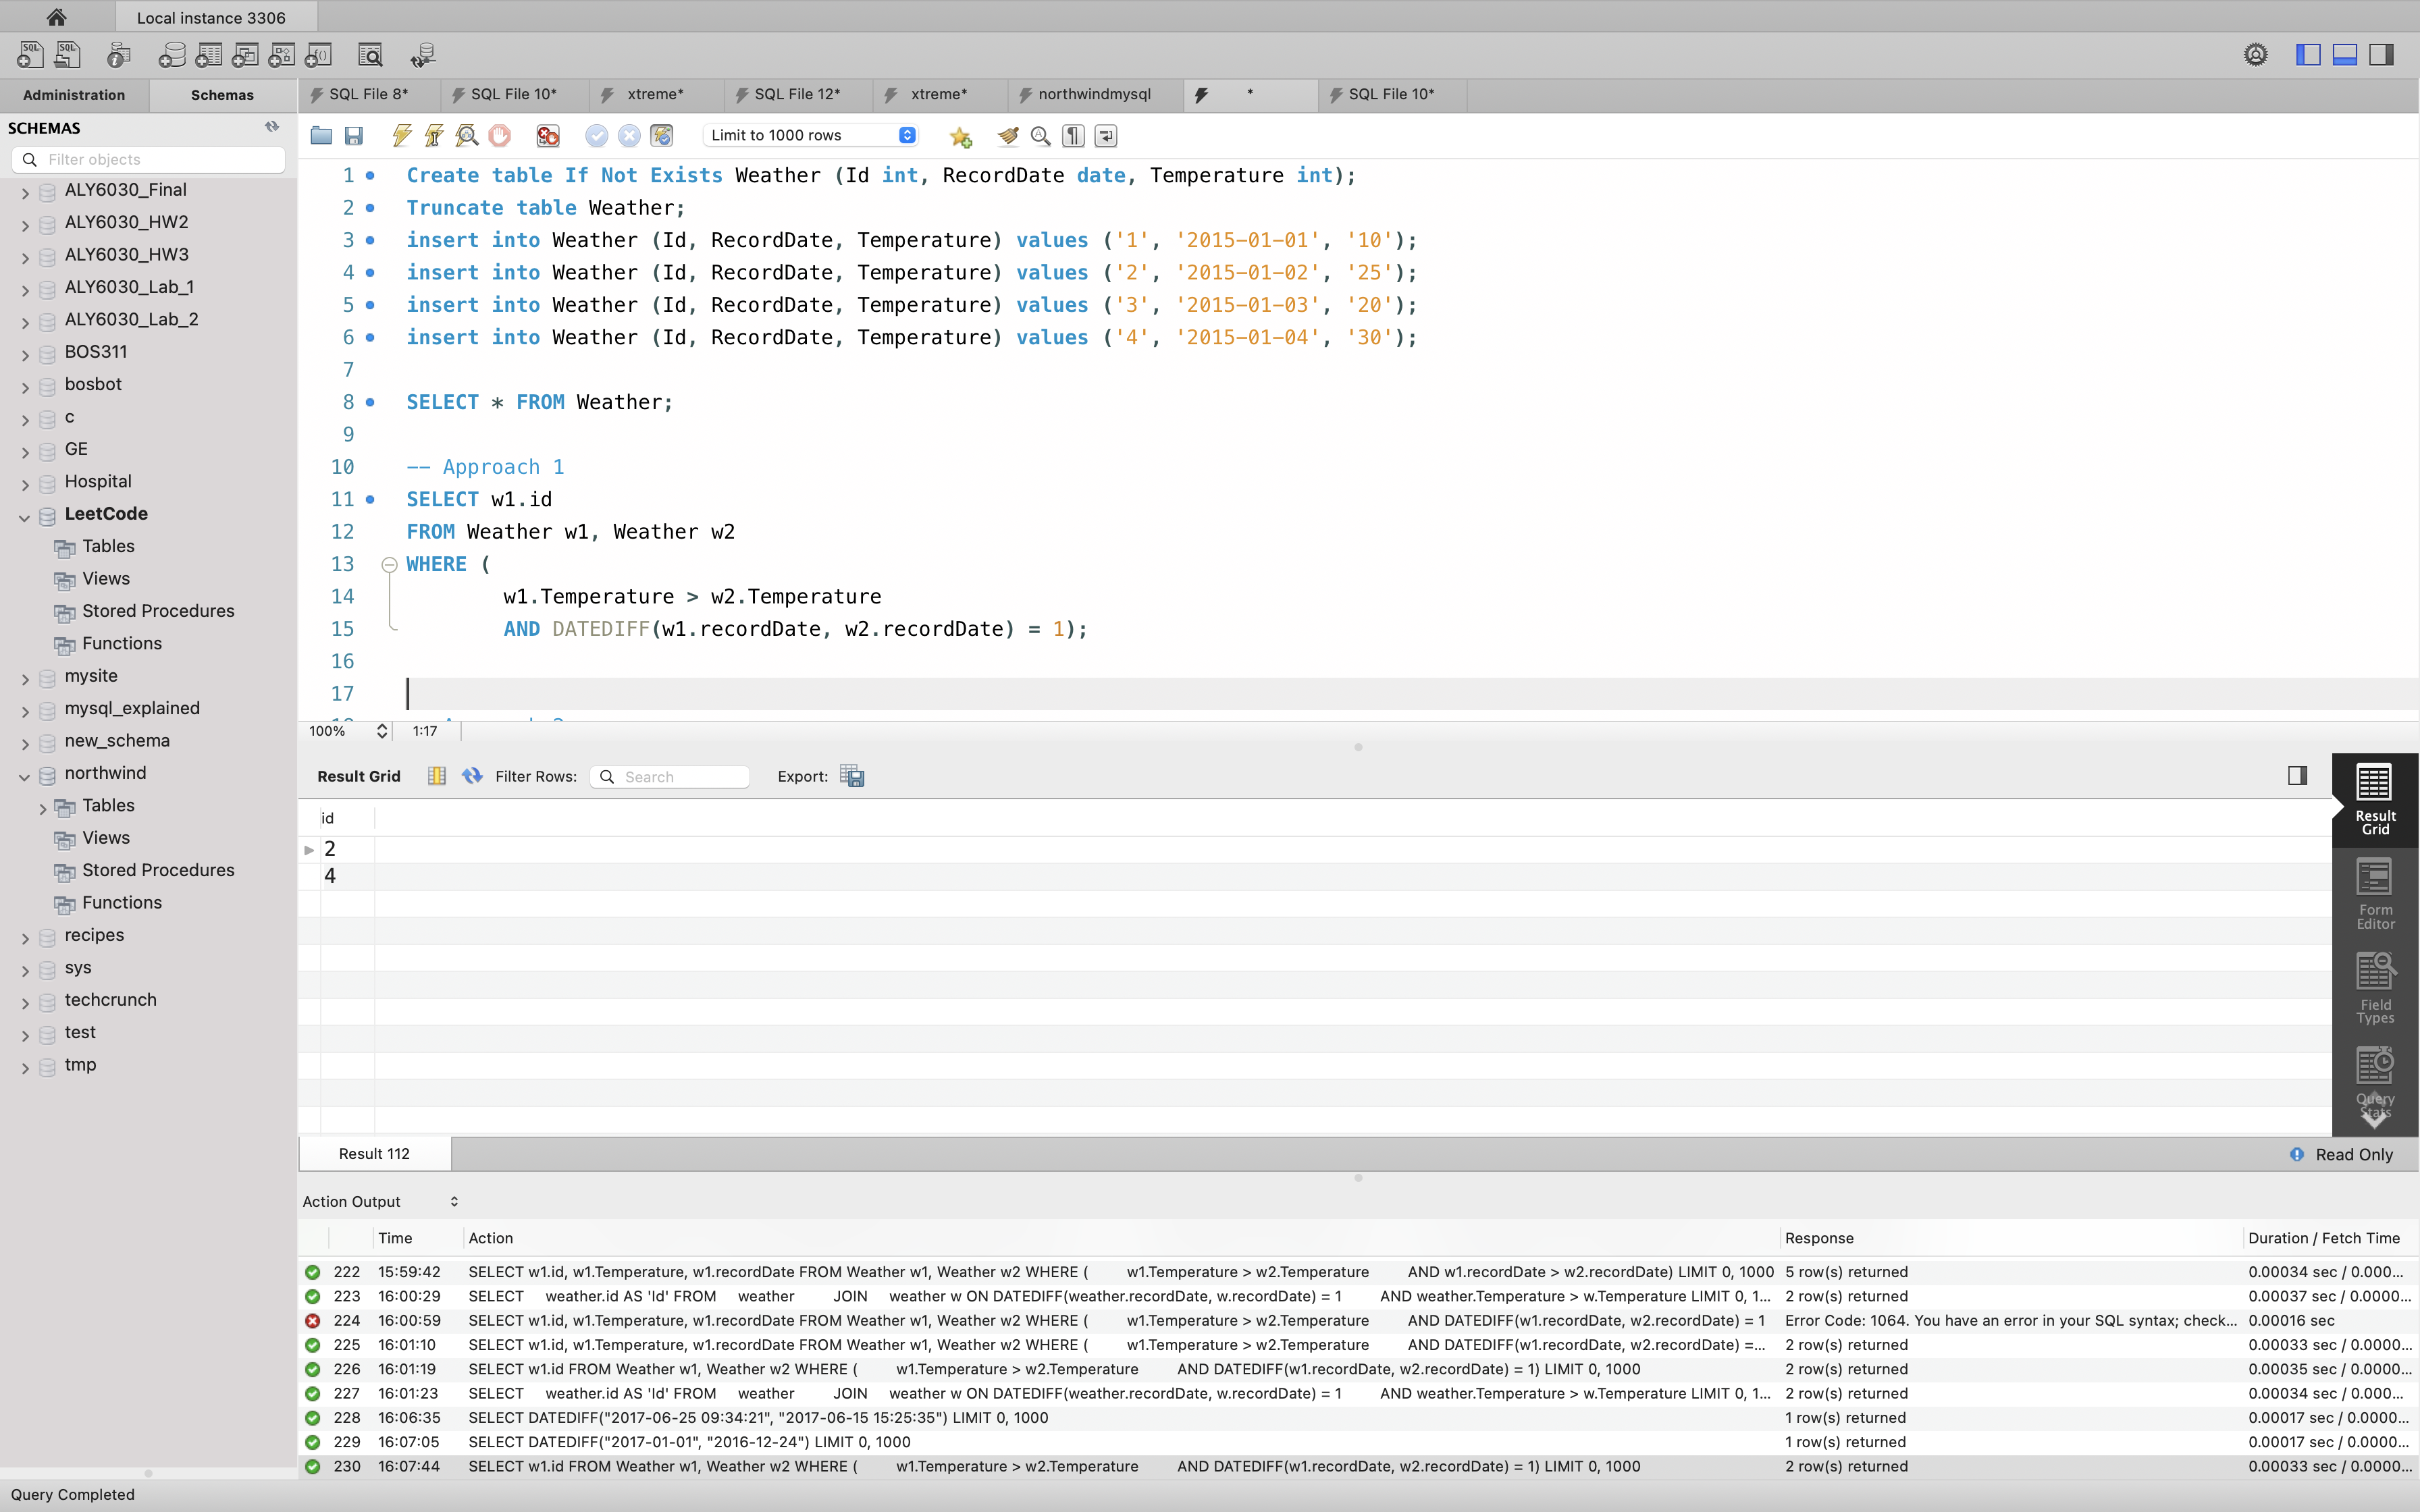This screenshot has width=2420, height=1512.
Task: Toggle invisible characters pilcrow icon
Action: (1073, 135)
